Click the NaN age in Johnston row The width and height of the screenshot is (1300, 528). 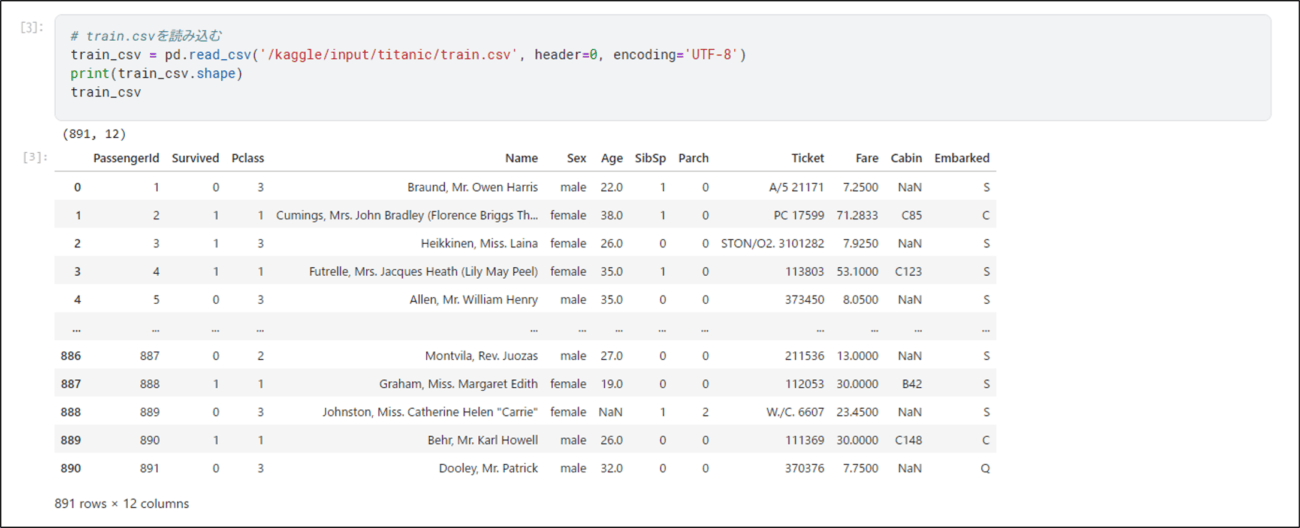click(610, 411)
